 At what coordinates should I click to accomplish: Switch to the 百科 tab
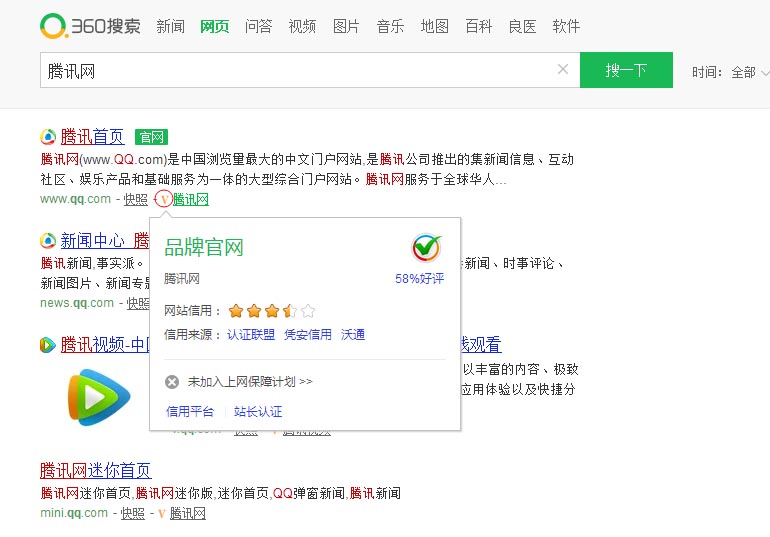479,26
